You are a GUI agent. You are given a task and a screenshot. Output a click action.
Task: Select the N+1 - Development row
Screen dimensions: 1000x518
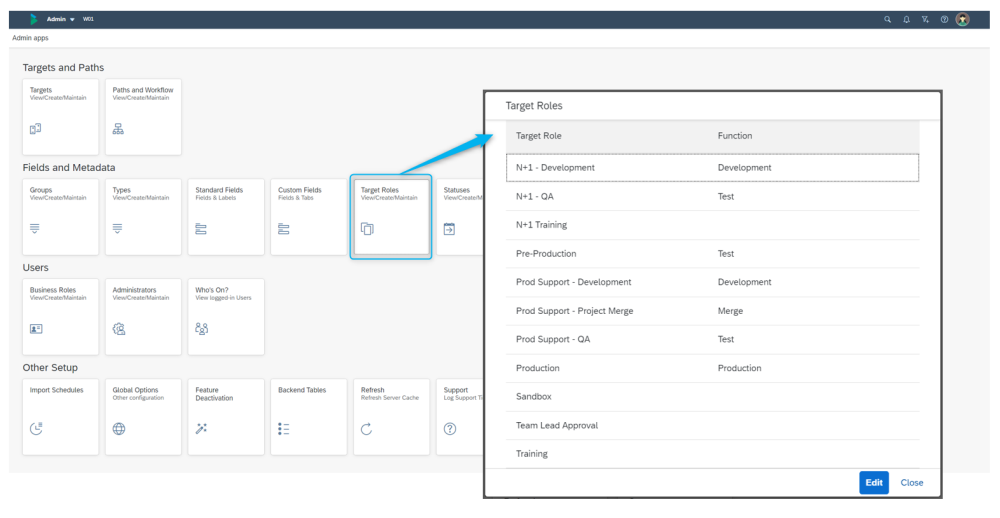pyautogui.click(x=712, y=168)
